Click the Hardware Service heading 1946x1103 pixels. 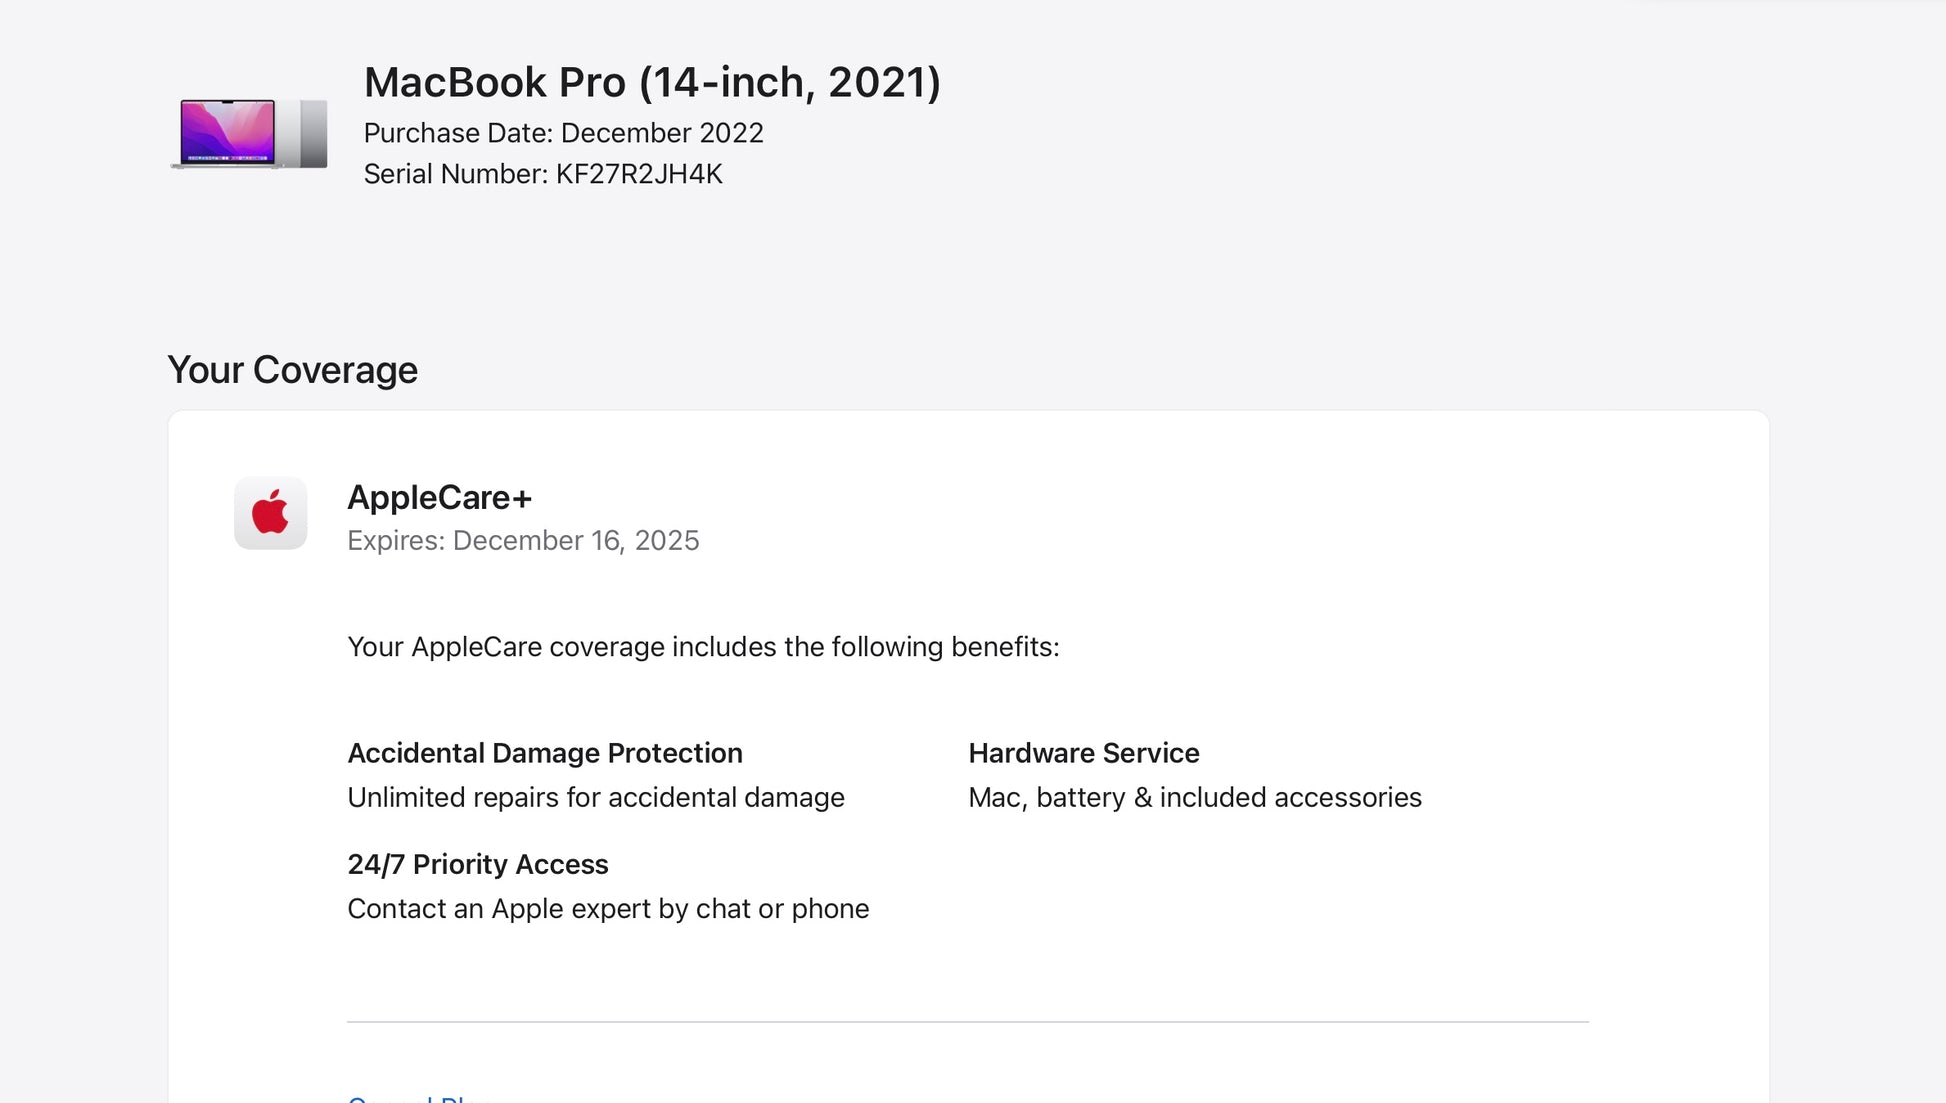click(x=1083, y=753)
